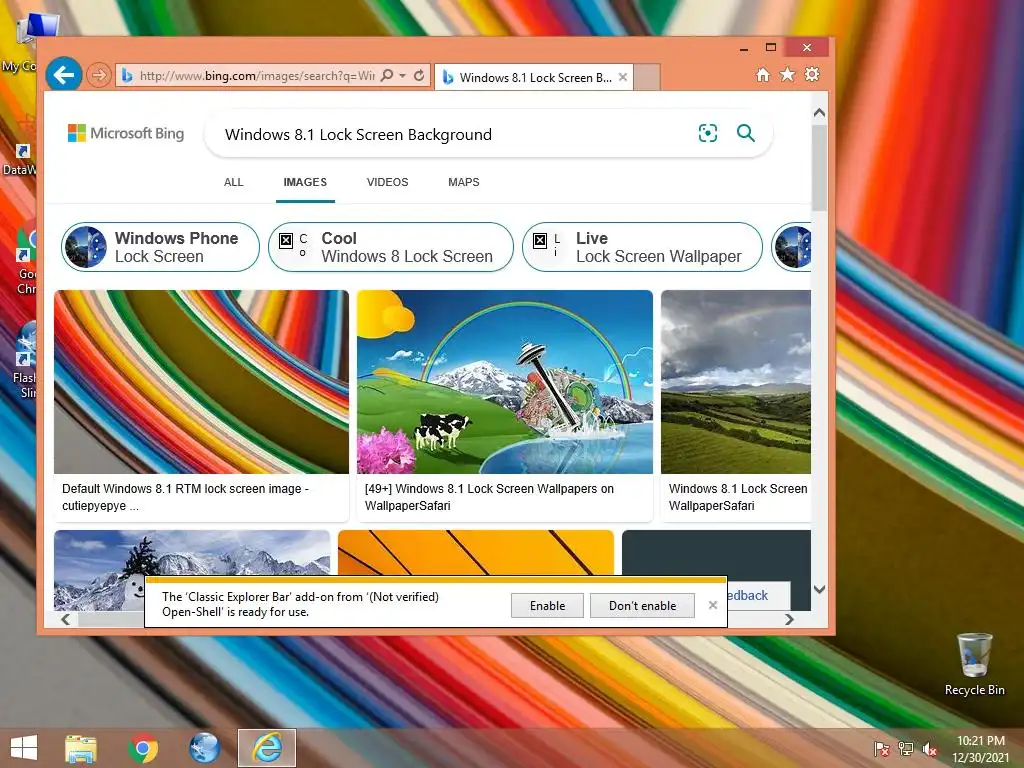
Task: Click the horizontal scrollbar left arrow
Action: point(65,619)
